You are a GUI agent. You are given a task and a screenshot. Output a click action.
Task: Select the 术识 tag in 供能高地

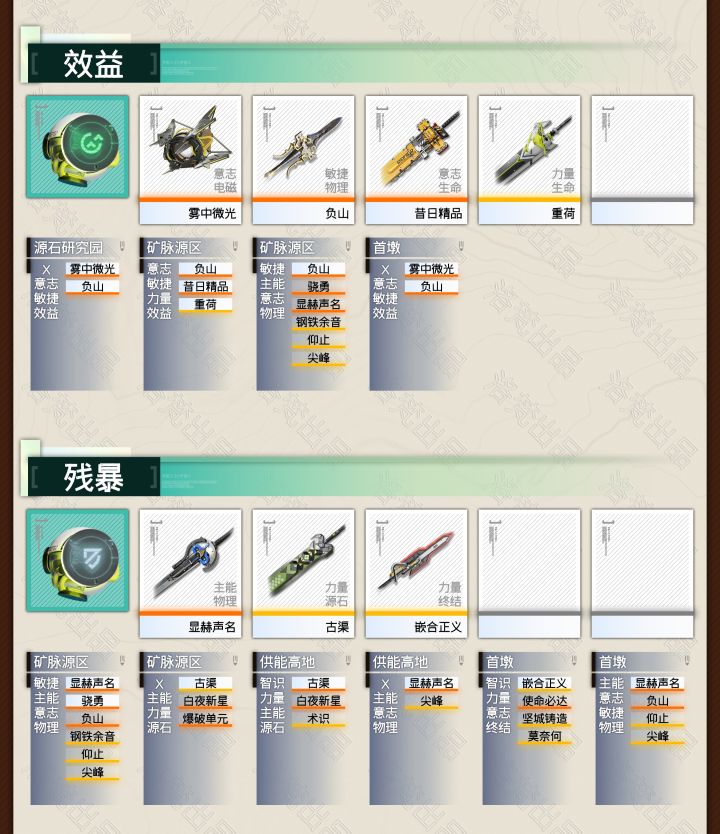(318, 719)
